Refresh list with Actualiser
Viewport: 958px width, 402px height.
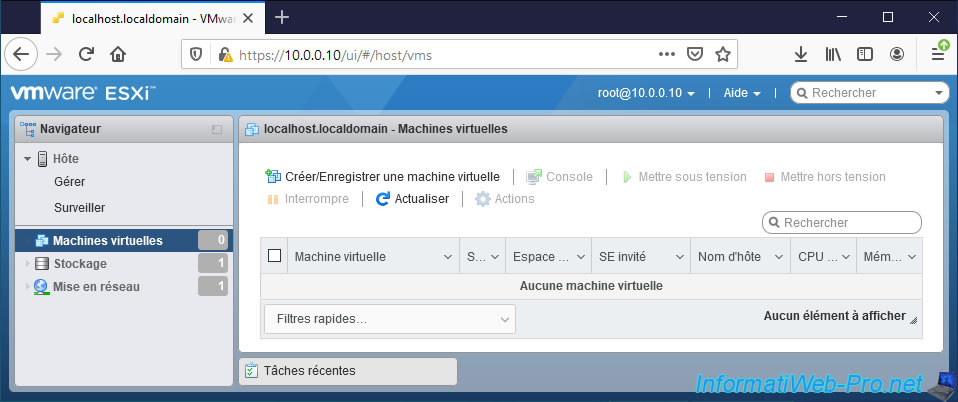pyautogui.click(x=412, y=199)
